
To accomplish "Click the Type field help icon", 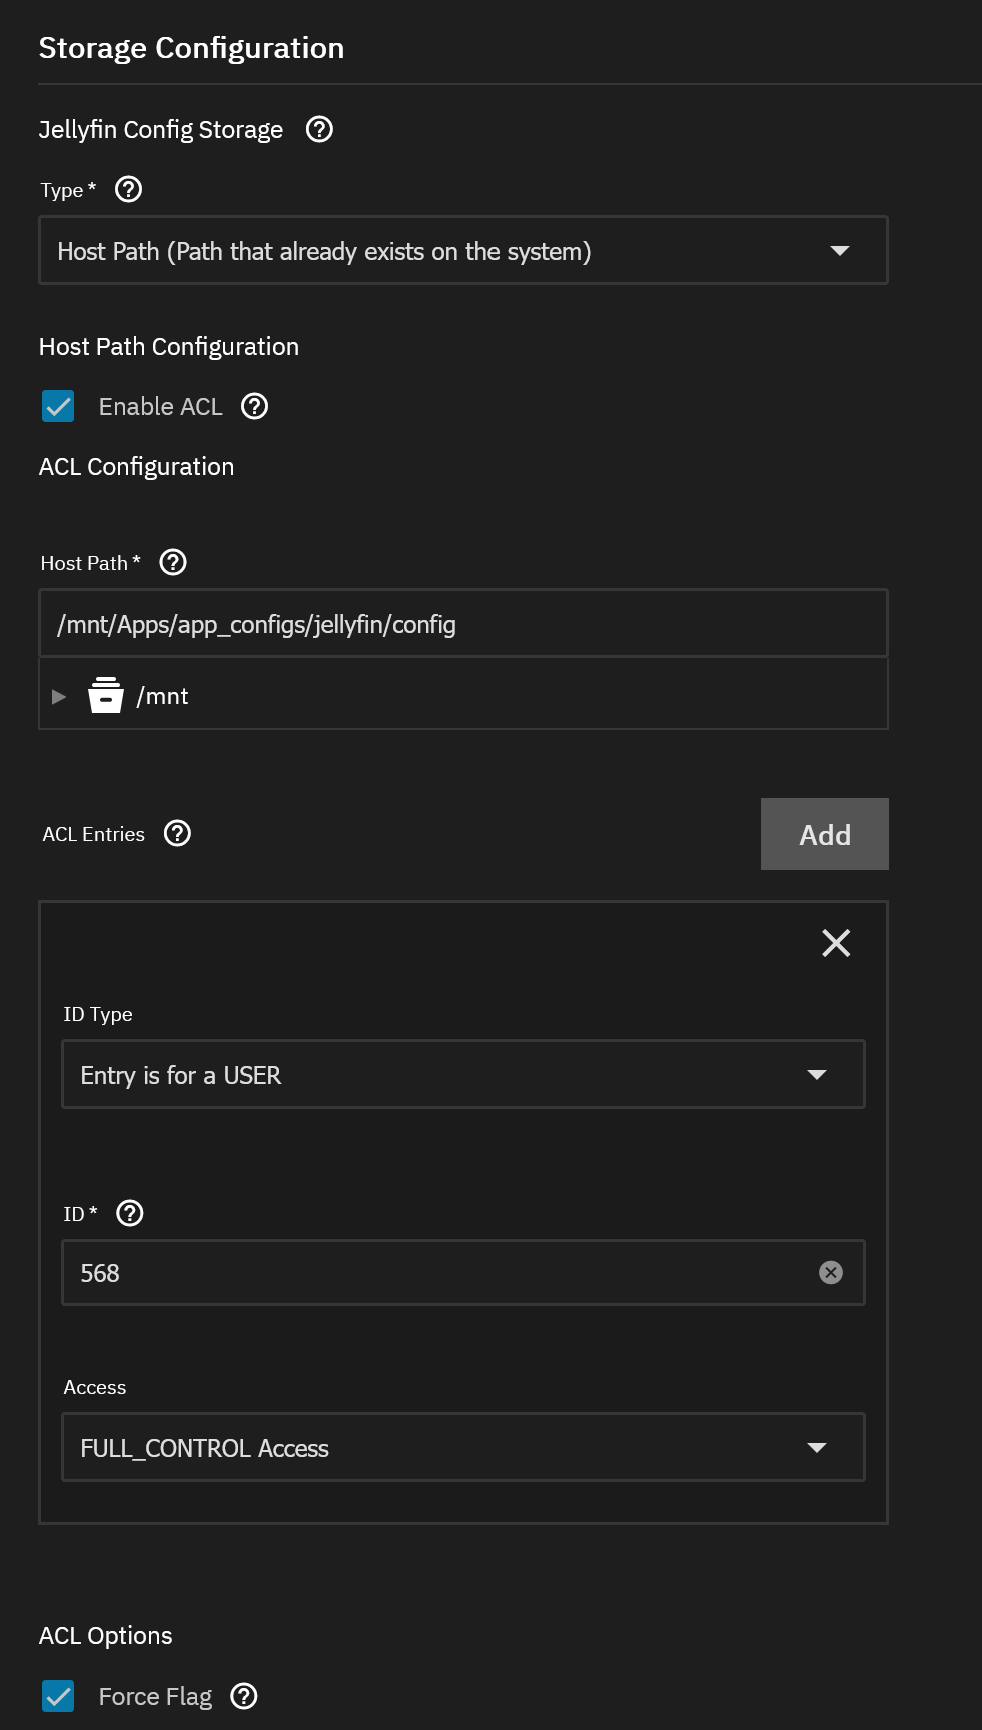I will 129,190.
